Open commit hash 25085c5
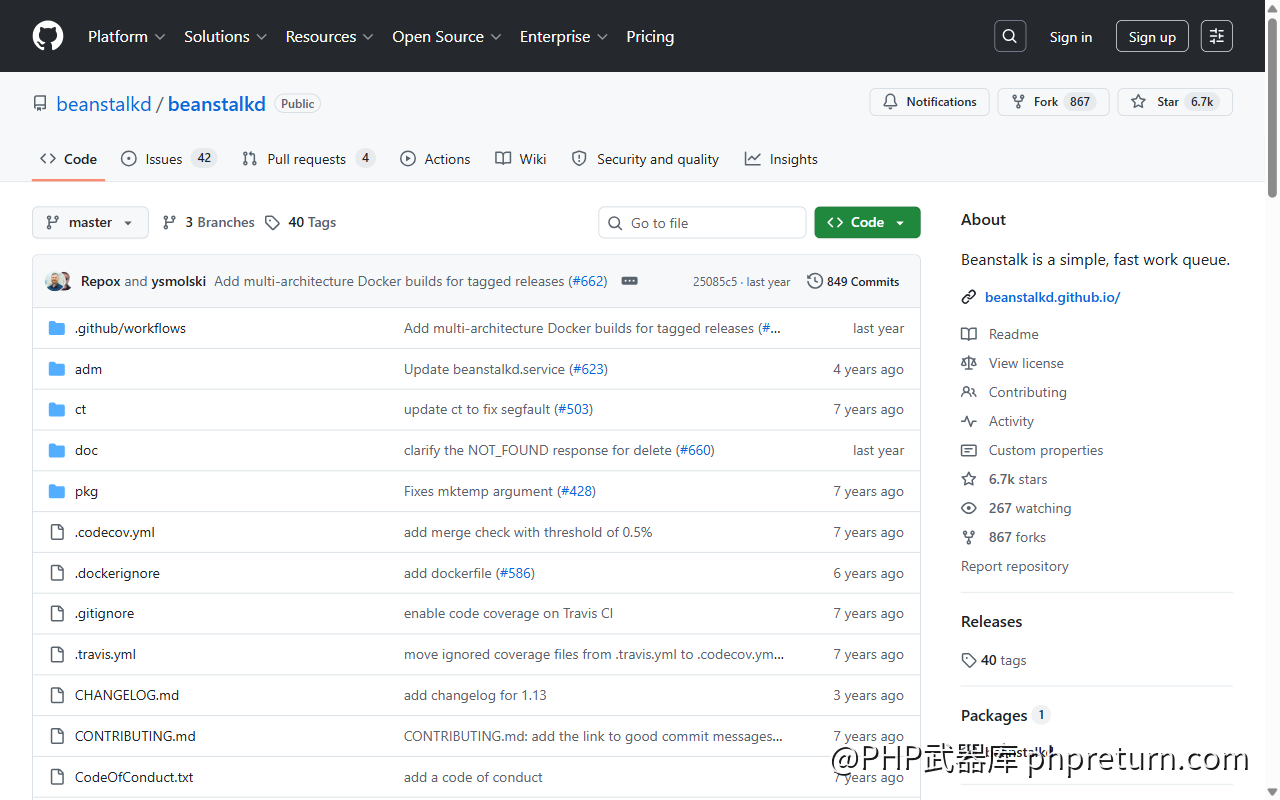 tap(715, 282)
